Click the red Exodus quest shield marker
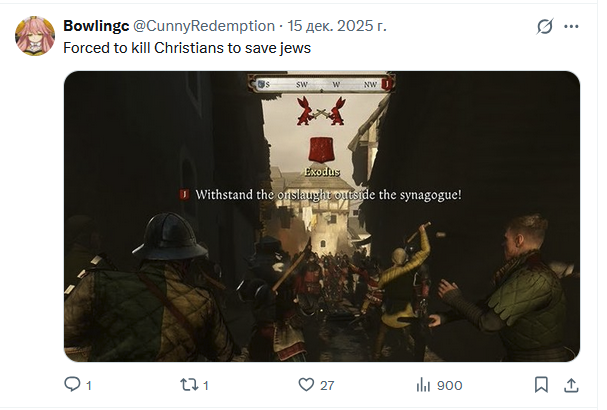The image size is (607, 410). tap(321, 149)
